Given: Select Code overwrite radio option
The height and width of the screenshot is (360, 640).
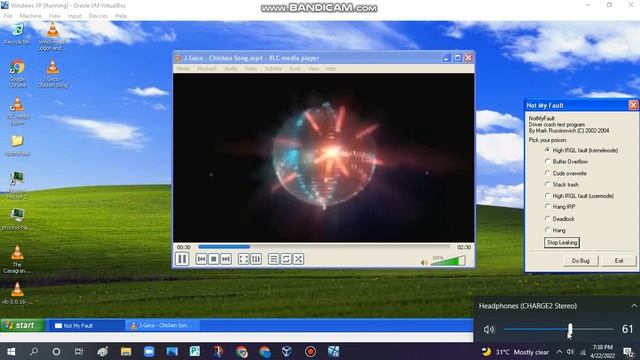Looking at the screenshot, I should pyautogui.click(x=566, y=173).
